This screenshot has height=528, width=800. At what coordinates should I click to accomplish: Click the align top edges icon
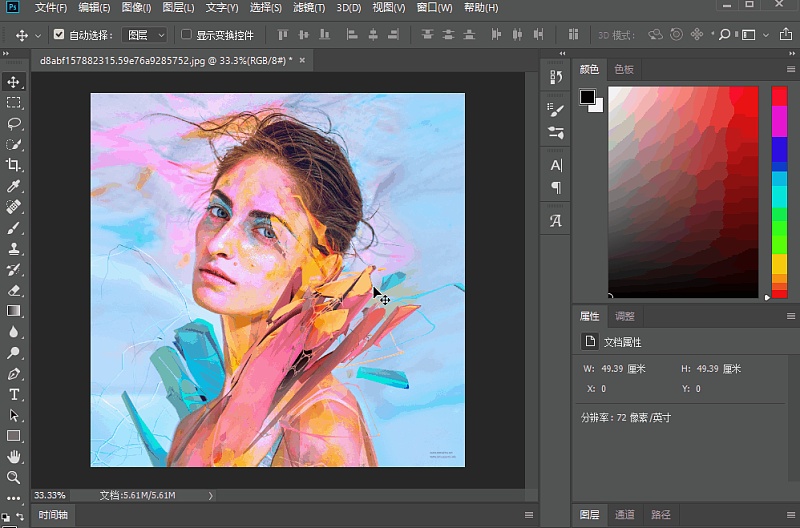point(283,35)
